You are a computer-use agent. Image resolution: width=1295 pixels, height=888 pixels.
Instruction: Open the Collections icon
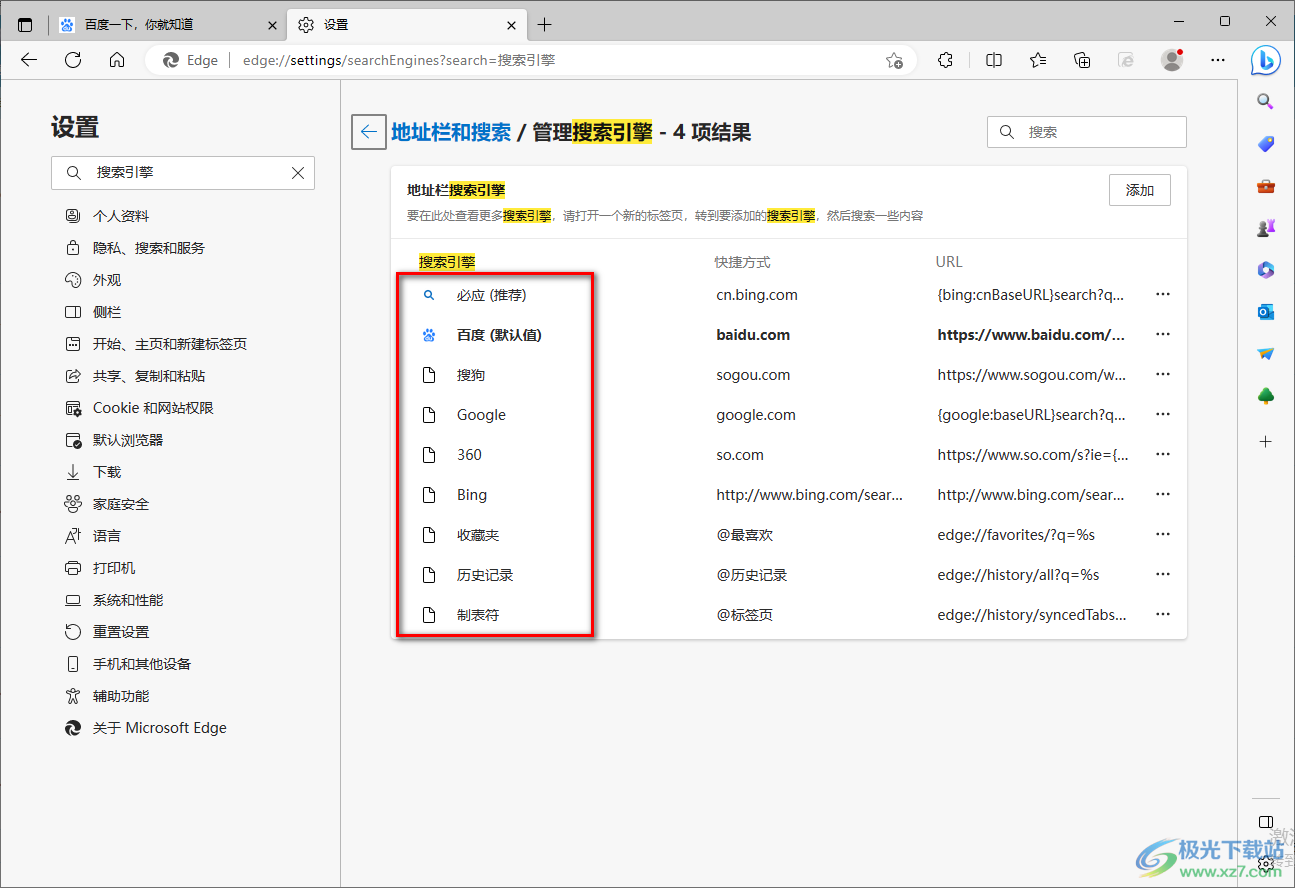1082,60
